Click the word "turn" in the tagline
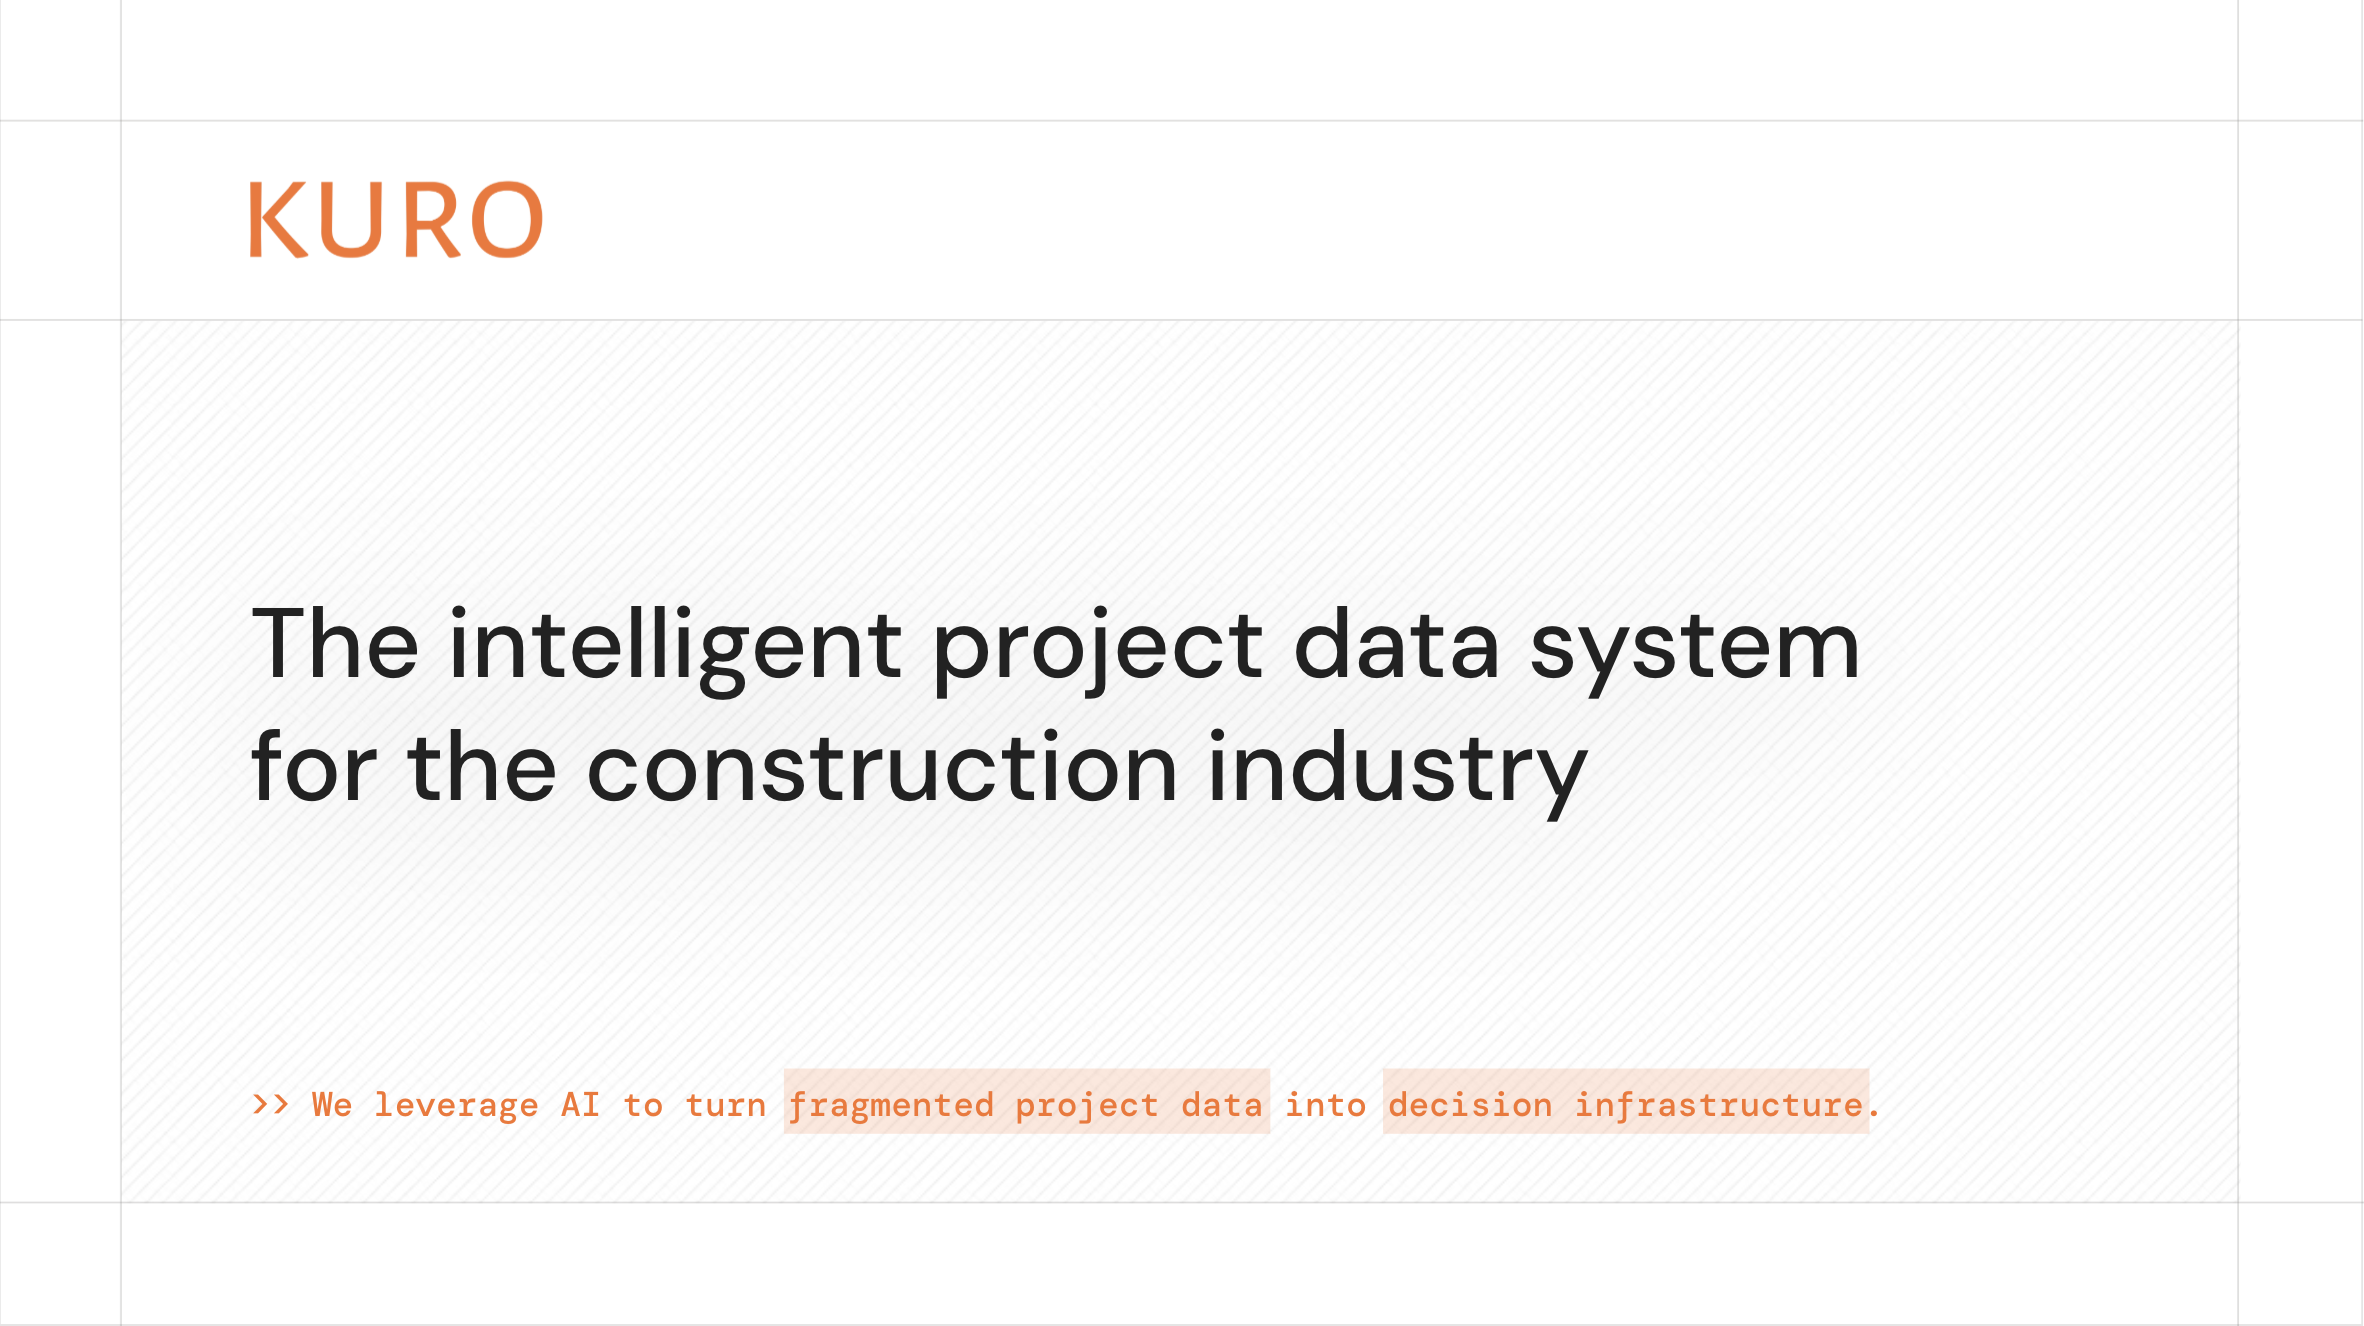 click(x=725, y=1105)
